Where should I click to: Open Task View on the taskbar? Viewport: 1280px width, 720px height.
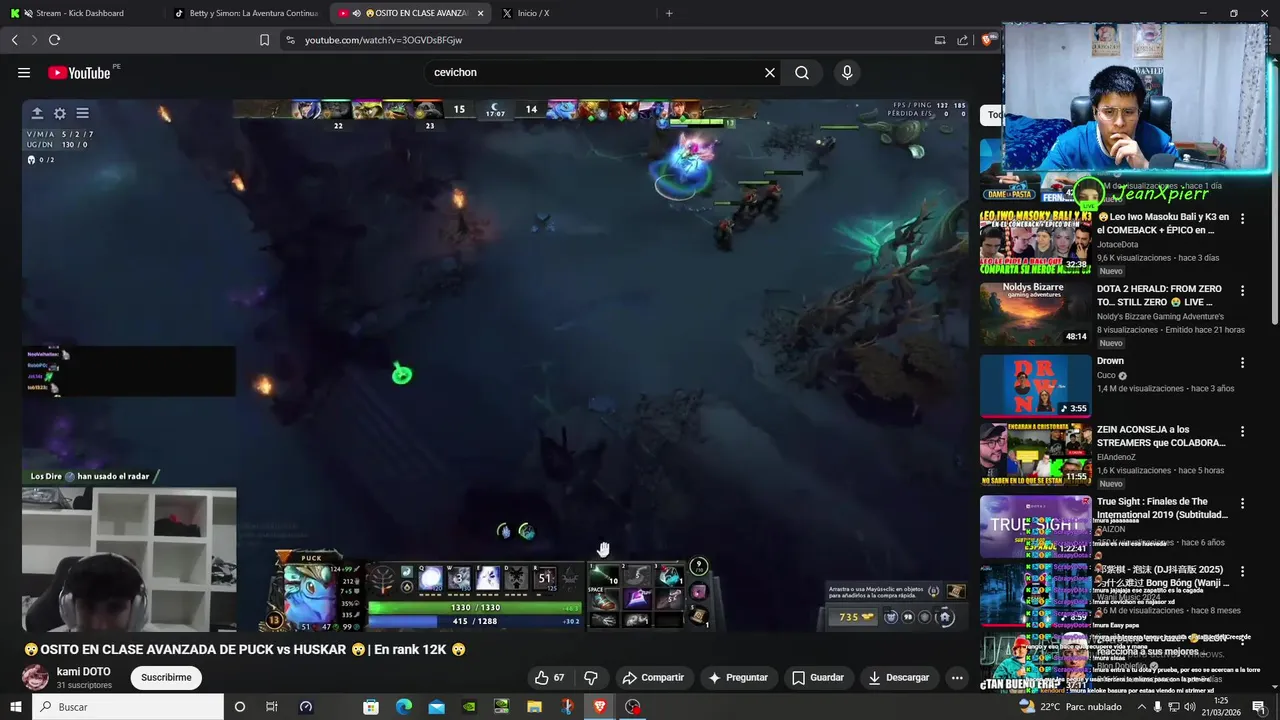click(272, 707)
